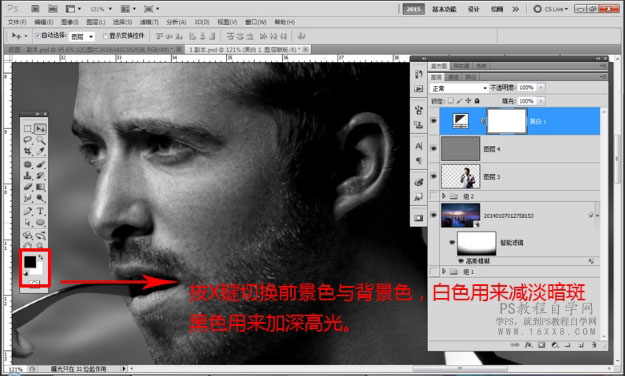Screen dimensions: 625x376
Task: Select the Magic Wand tool
Action: pos(40,140)
